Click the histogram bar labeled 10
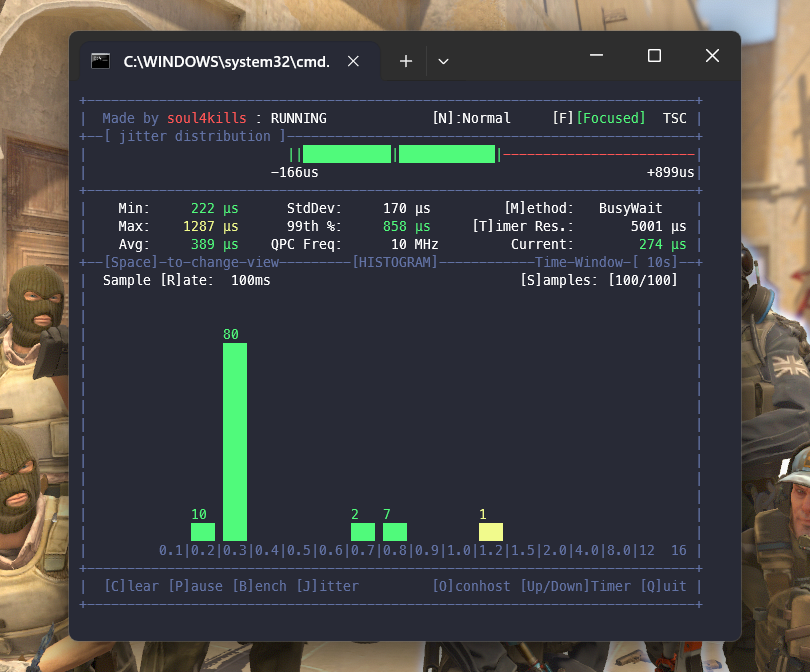Viewport: 810px width, 672px height. (203, 532)
